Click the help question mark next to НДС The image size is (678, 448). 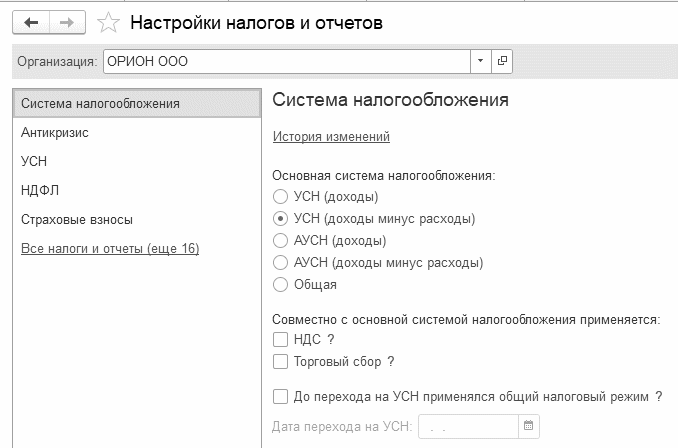tap(330, 340)
